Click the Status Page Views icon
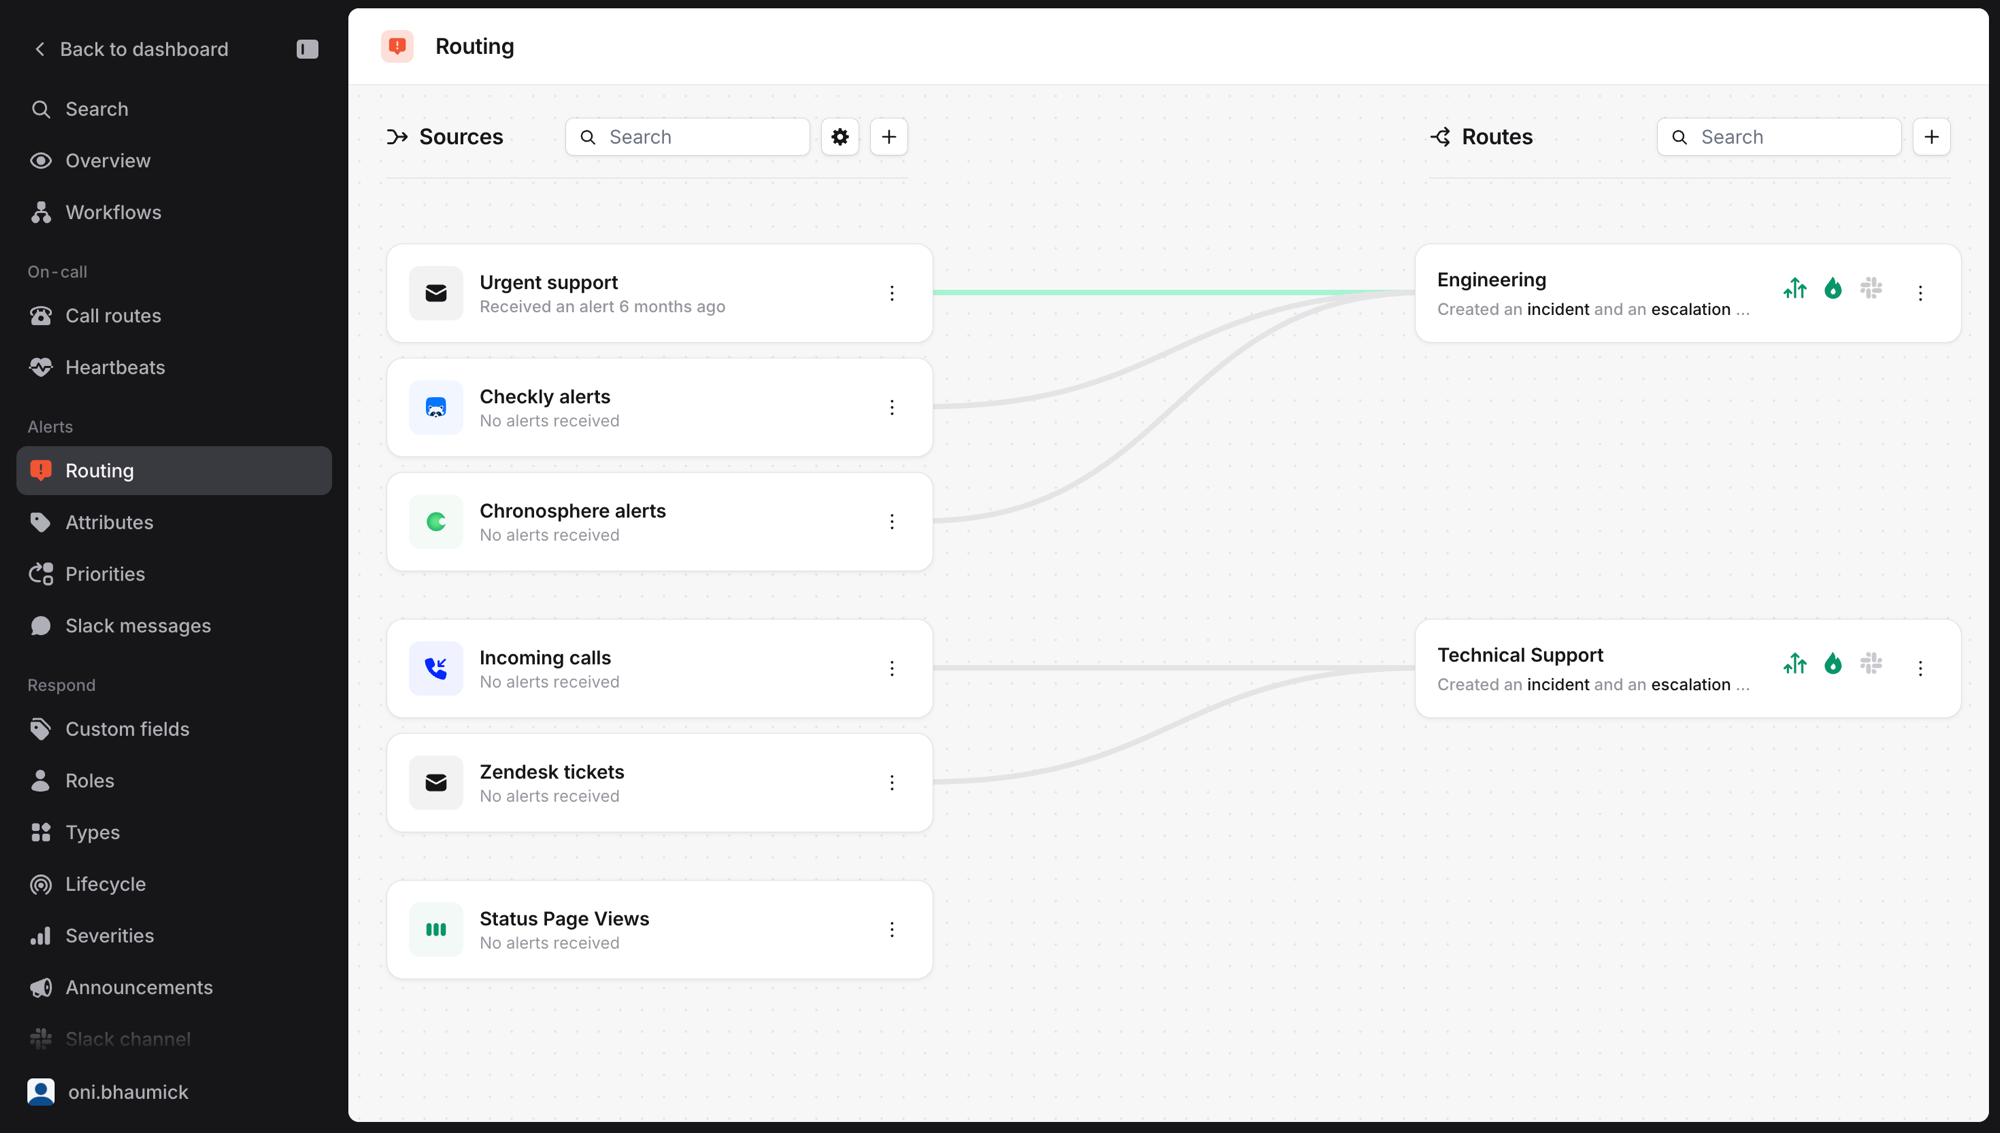This screenshot has height=1133, width=2000. [436, 930]
